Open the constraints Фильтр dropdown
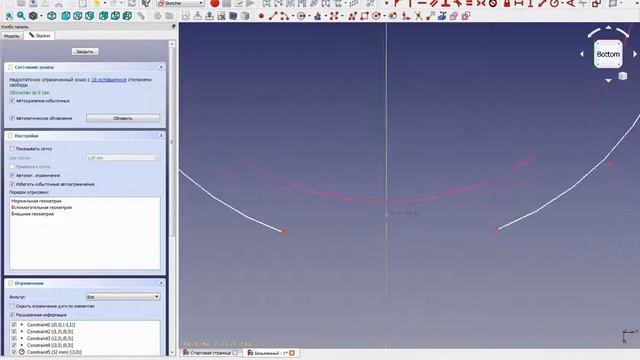The height and width of the screenshot is (360, 640). click(123, 297)
